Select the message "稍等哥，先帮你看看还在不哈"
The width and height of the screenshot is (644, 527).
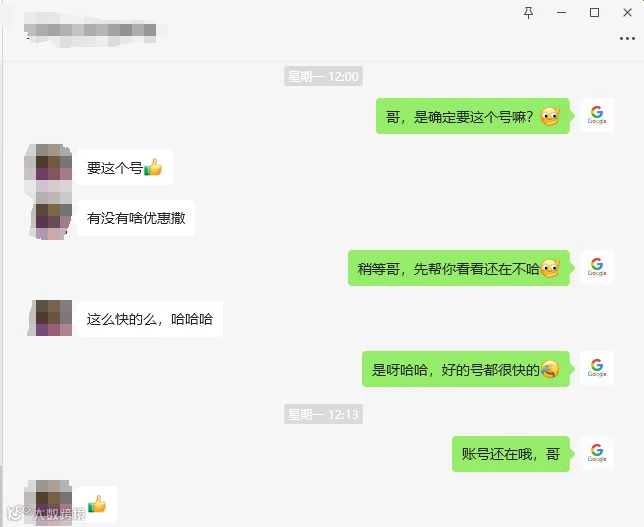459,268
